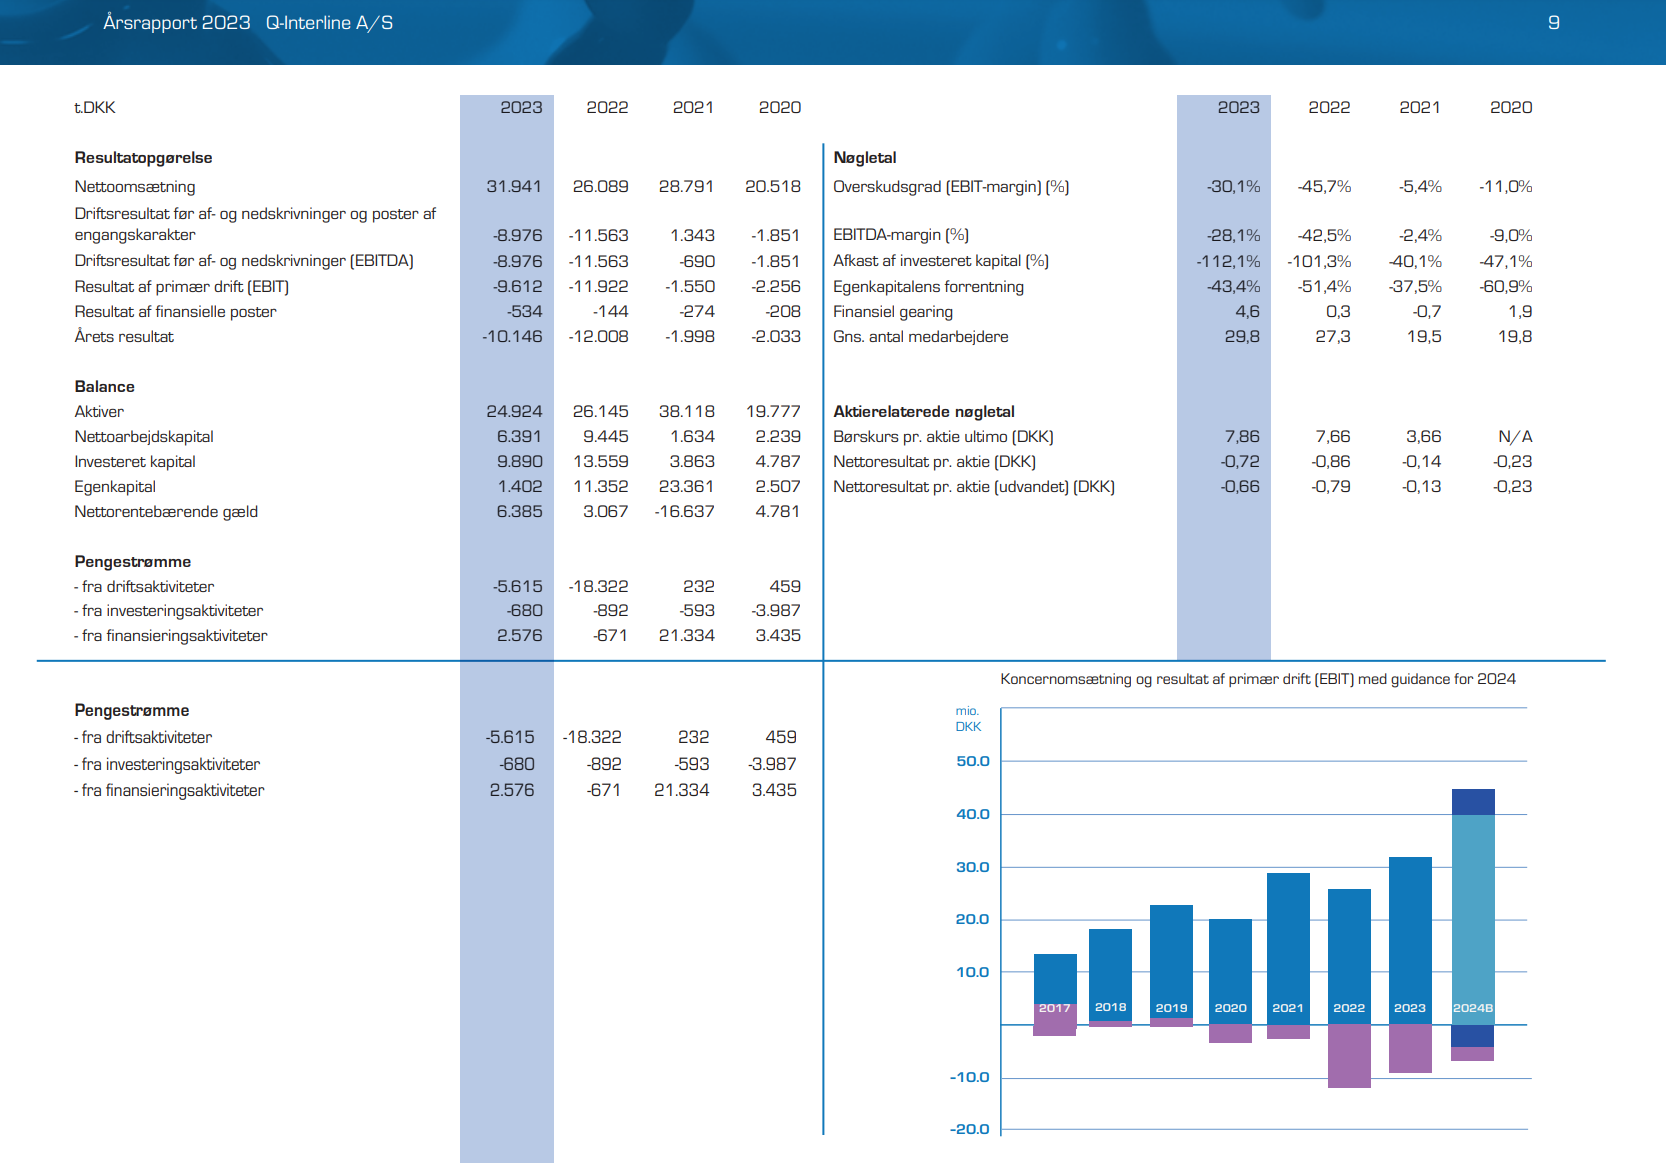
Task: Click EBITDA-margin value -28,1%
Action: (1233, 235)
